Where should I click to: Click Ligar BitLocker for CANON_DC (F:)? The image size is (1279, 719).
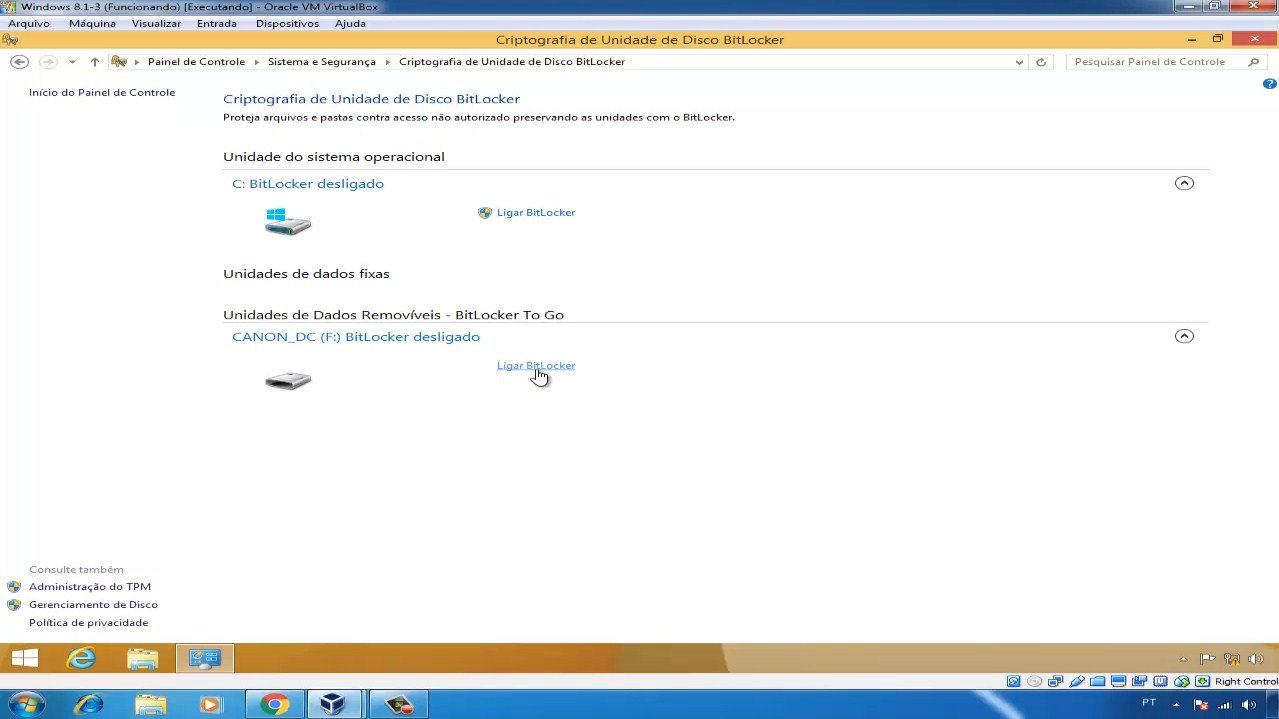[x=535, y=366]
